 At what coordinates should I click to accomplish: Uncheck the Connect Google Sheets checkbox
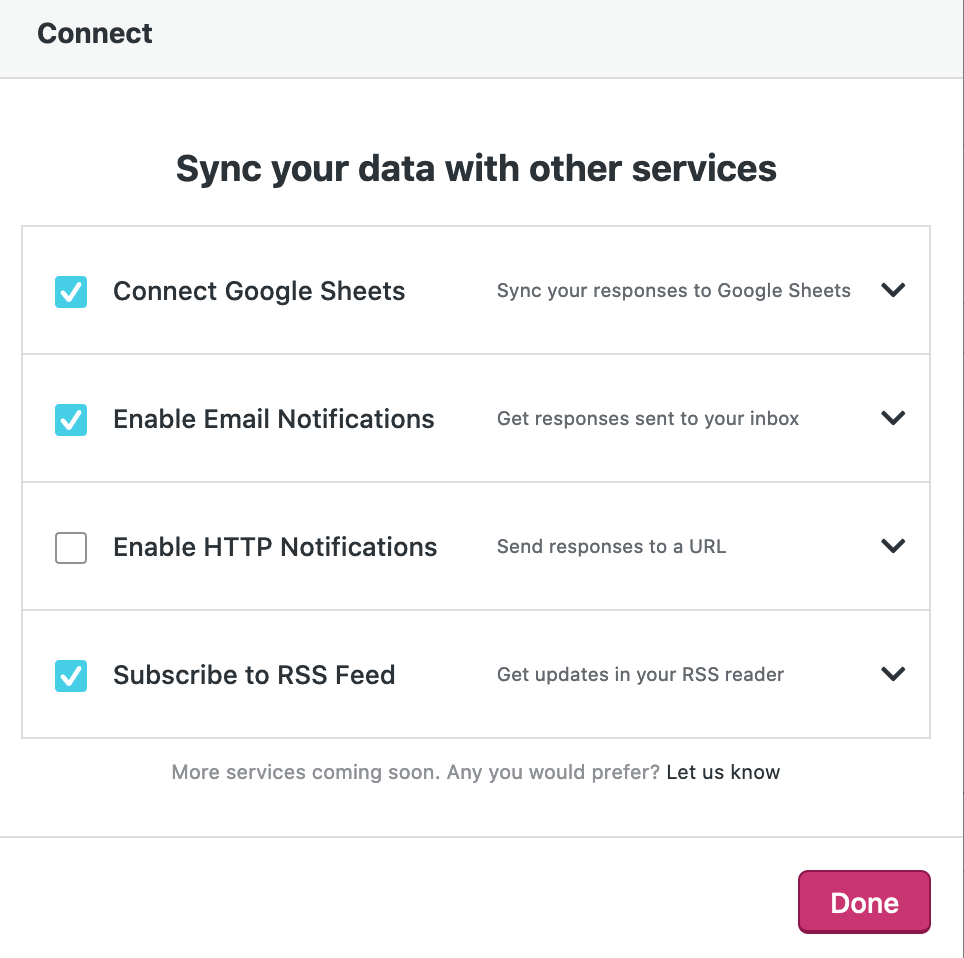tap(71, 291)
